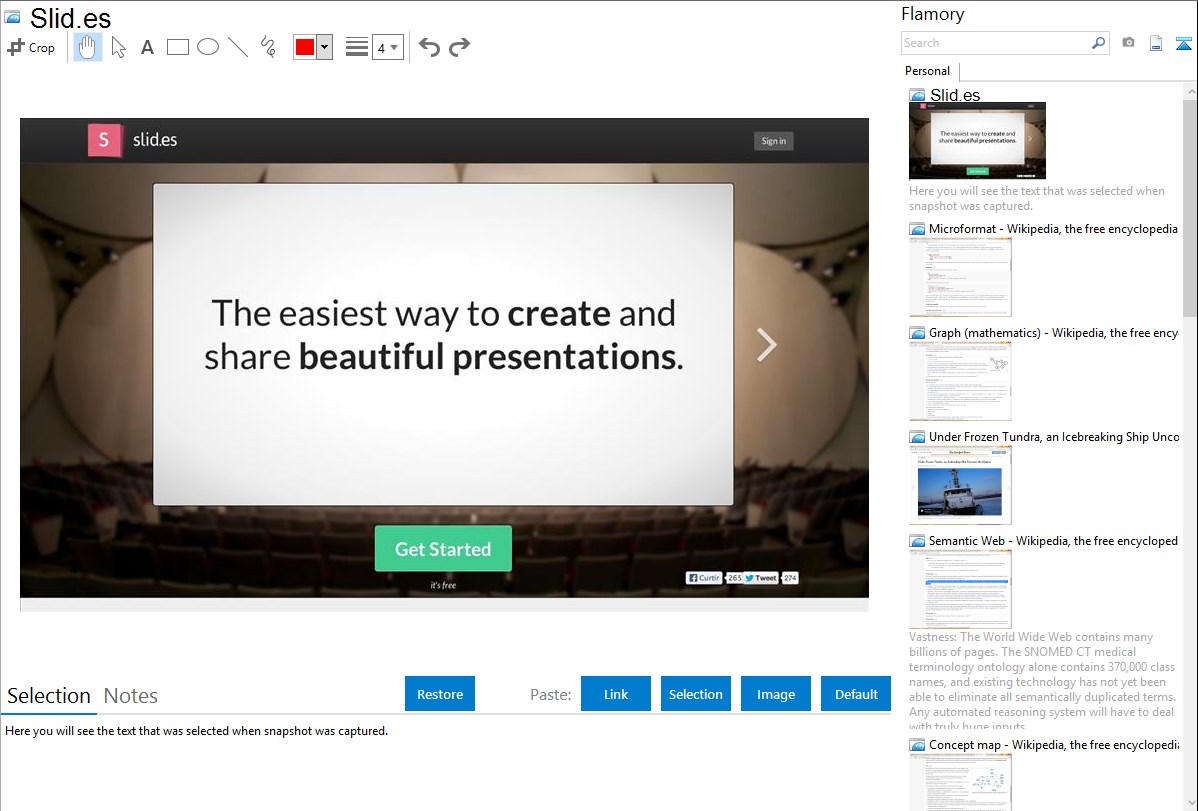
Task: Click the icon beside Slid.es sidebar title
Action: click(x=917, y=96)
